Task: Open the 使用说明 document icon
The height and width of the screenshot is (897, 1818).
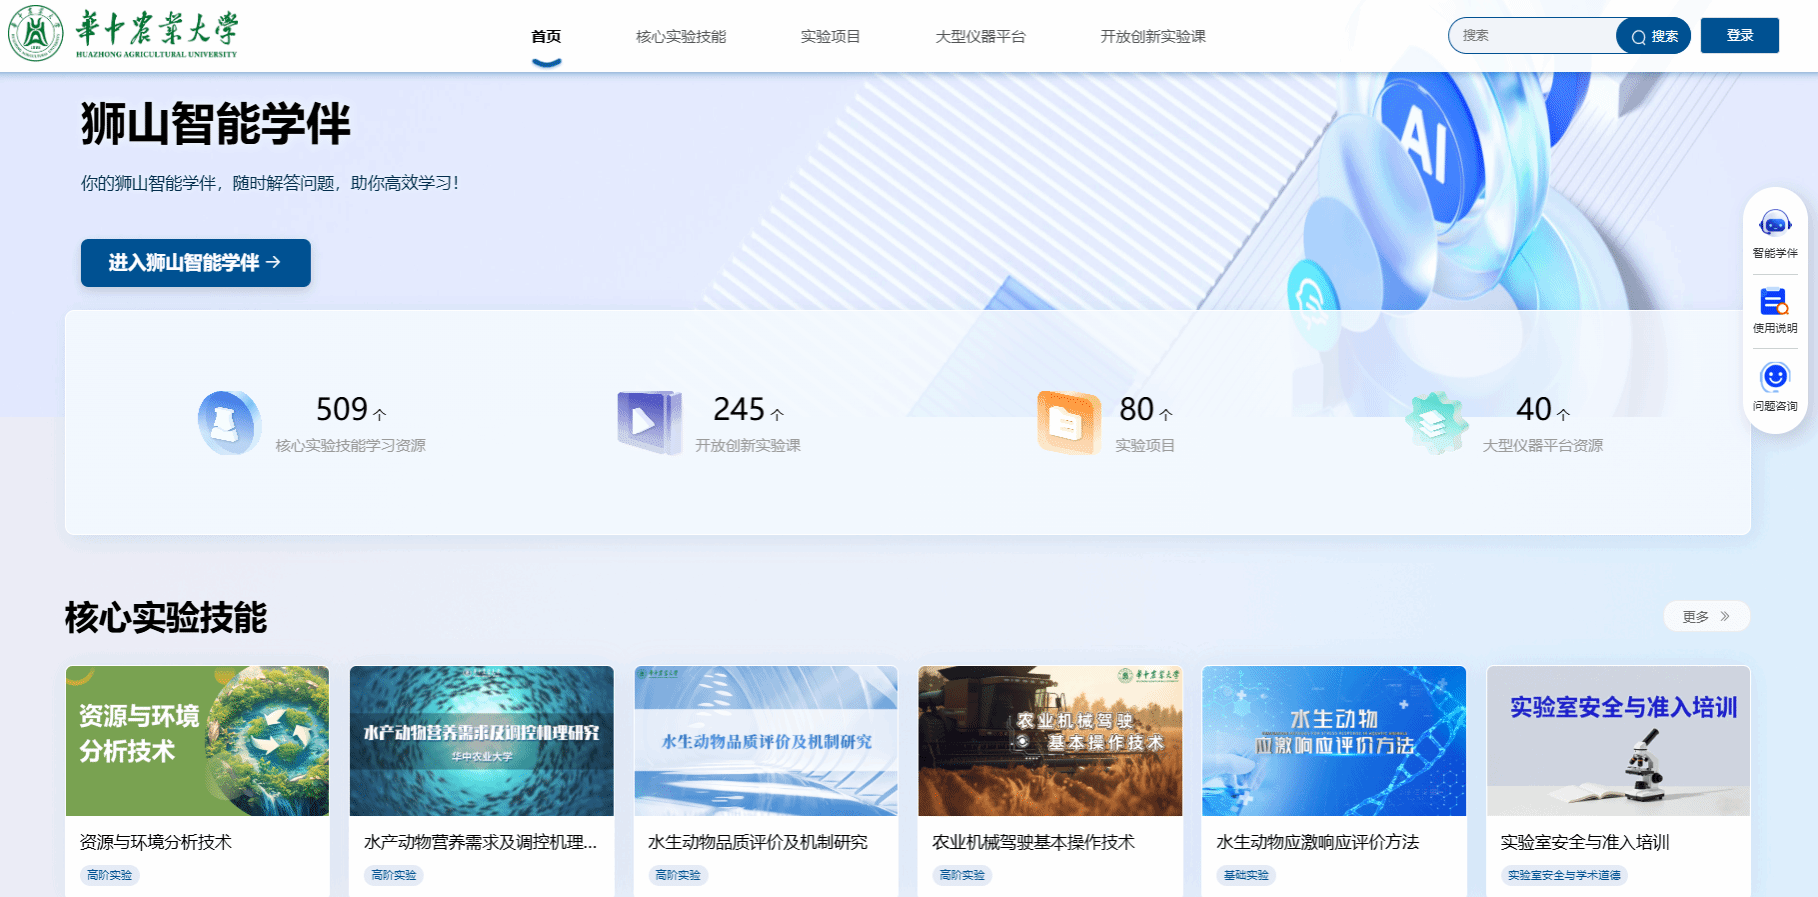Action: [1774, 301]
